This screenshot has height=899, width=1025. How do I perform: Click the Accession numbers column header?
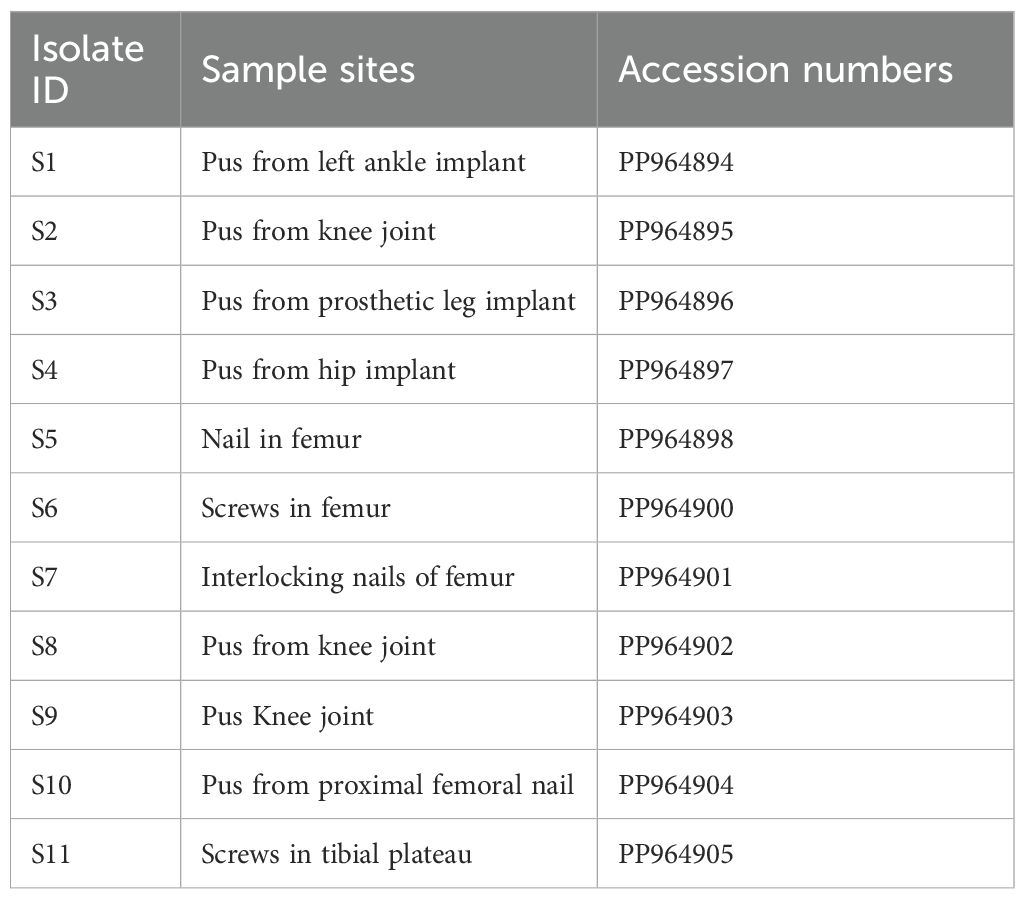point(805,69)
